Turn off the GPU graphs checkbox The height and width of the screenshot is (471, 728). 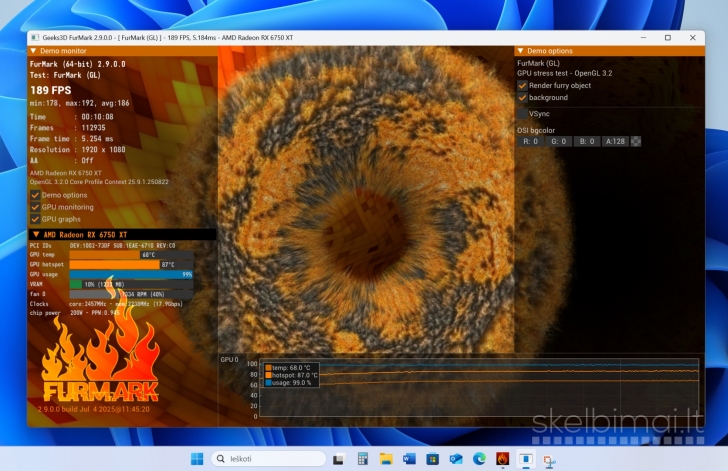35,218
